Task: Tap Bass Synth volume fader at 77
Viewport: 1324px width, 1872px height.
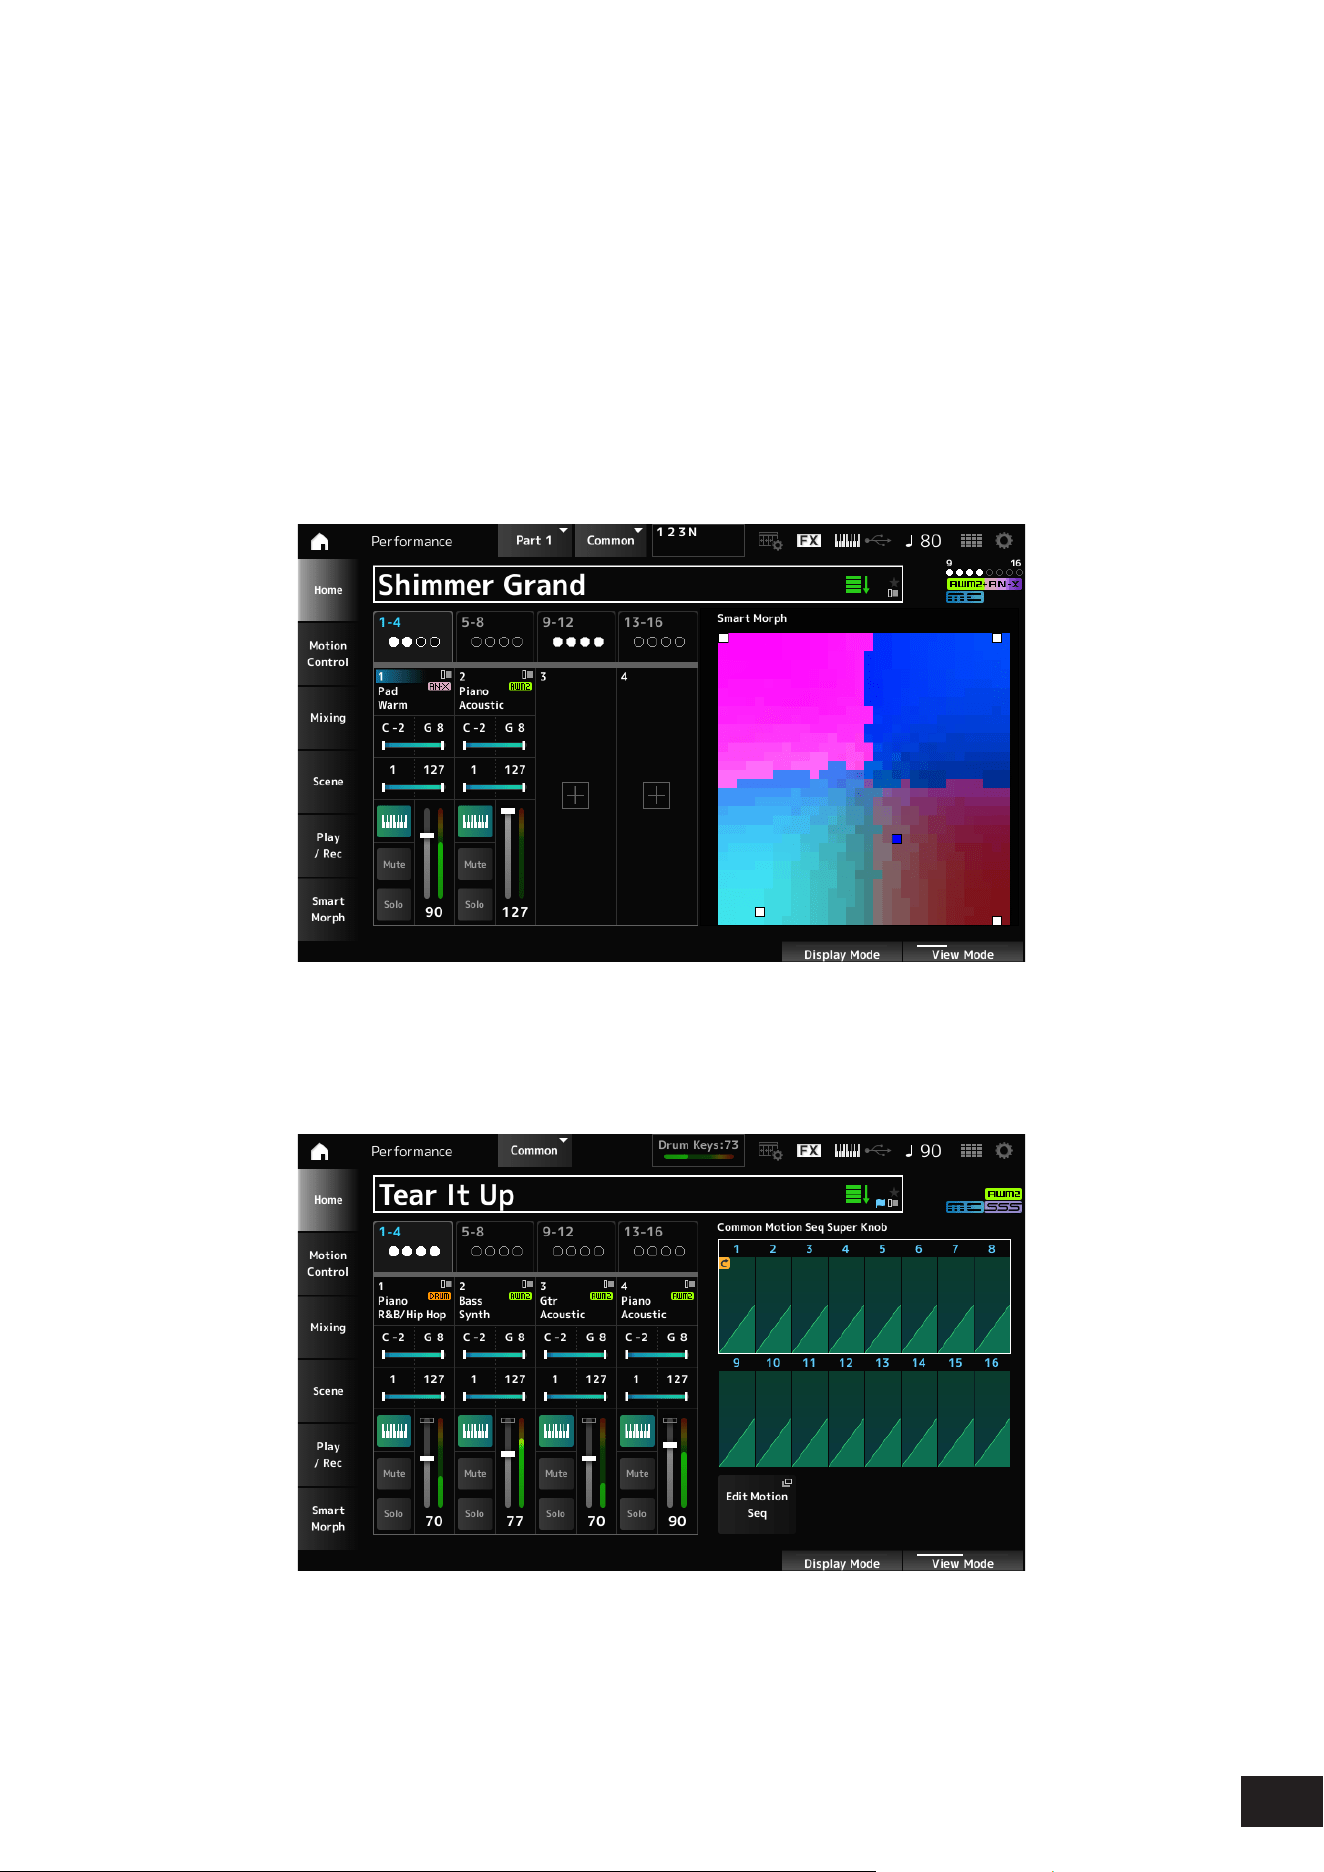Action: click(508, 1462)
